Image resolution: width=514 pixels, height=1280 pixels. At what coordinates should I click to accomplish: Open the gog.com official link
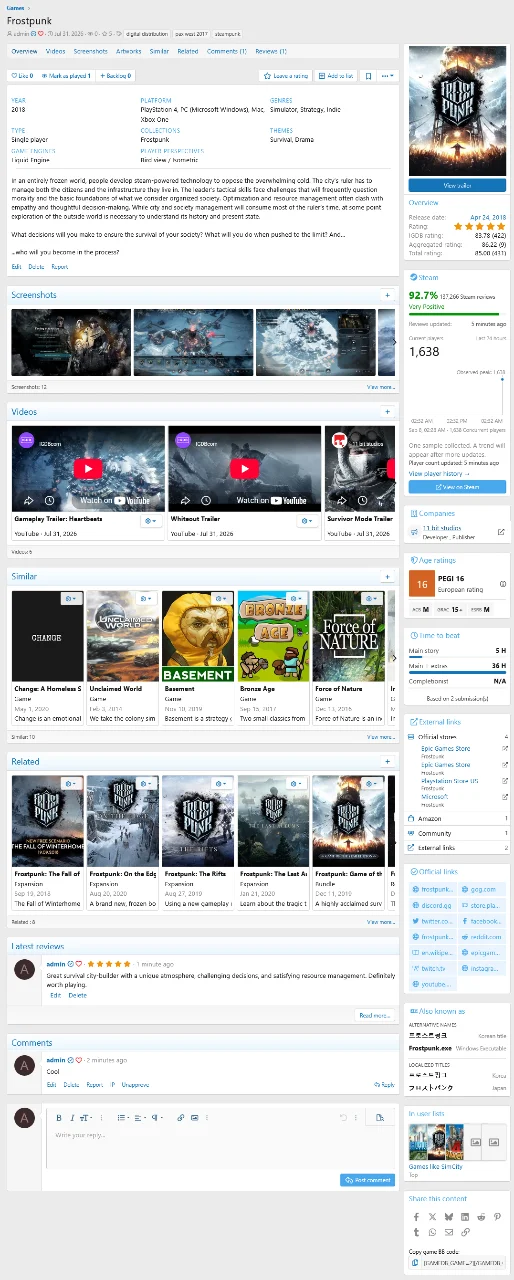483,889
